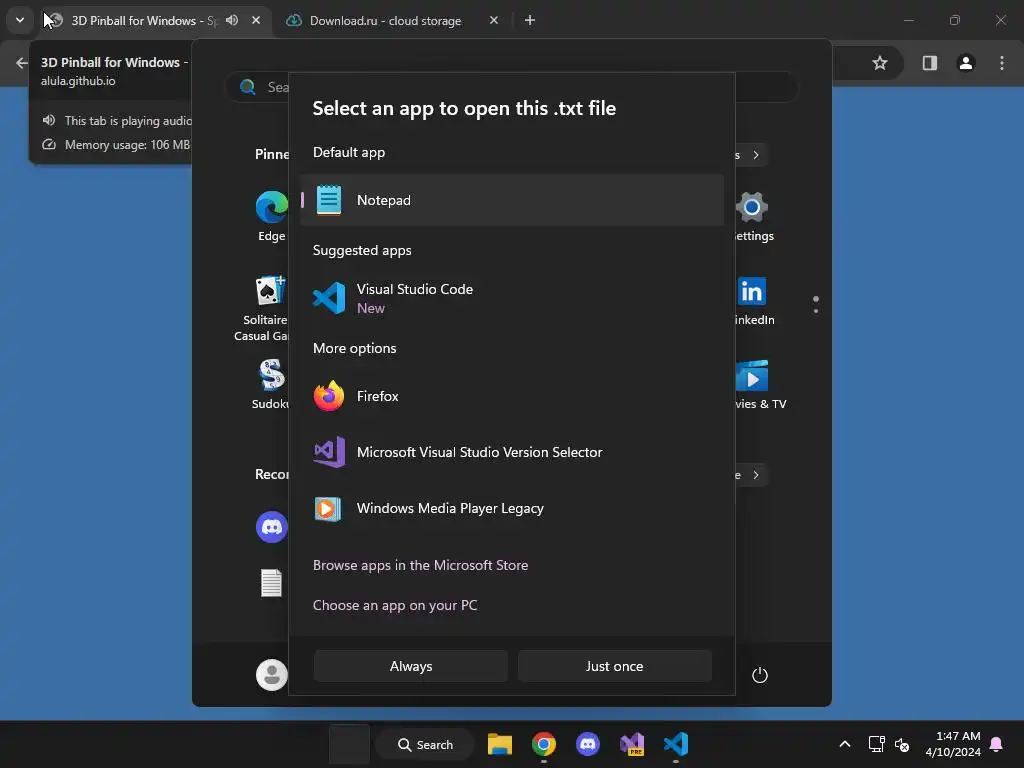
Task: Open a new Chrome tab
Action: point(530,20)
